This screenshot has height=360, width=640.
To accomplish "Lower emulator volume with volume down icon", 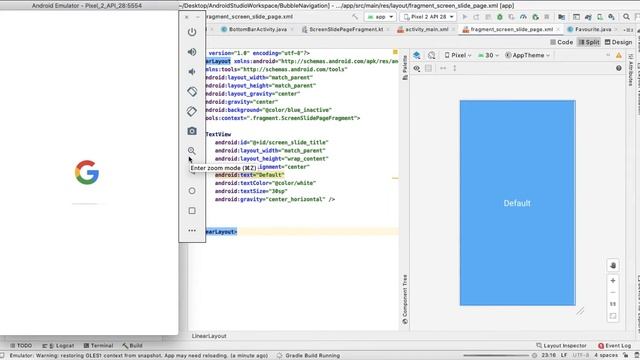I will (x=192, y=72).
